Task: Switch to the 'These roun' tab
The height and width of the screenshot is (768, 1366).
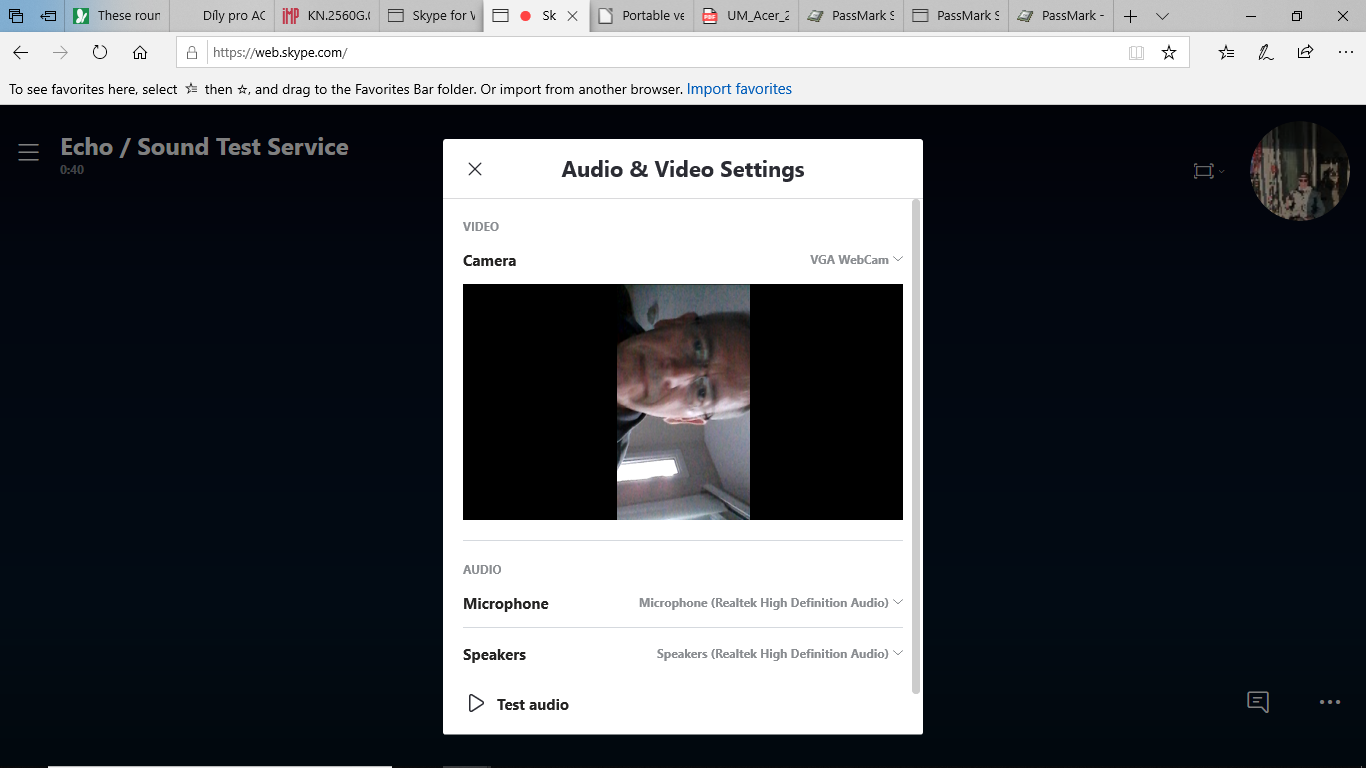Action: [117, 16]
